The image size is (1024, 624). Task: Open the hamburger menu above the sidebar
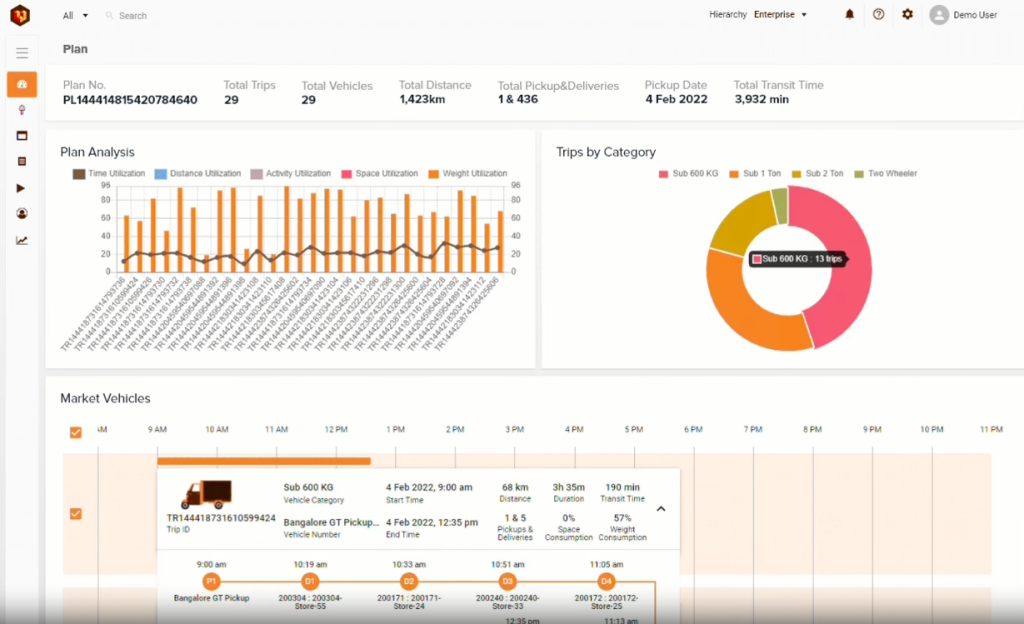20,54
